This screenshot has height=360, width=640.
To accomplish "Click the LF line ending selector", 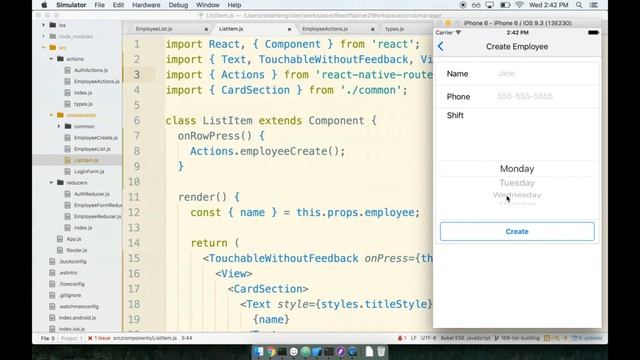I will click(413, 338).
